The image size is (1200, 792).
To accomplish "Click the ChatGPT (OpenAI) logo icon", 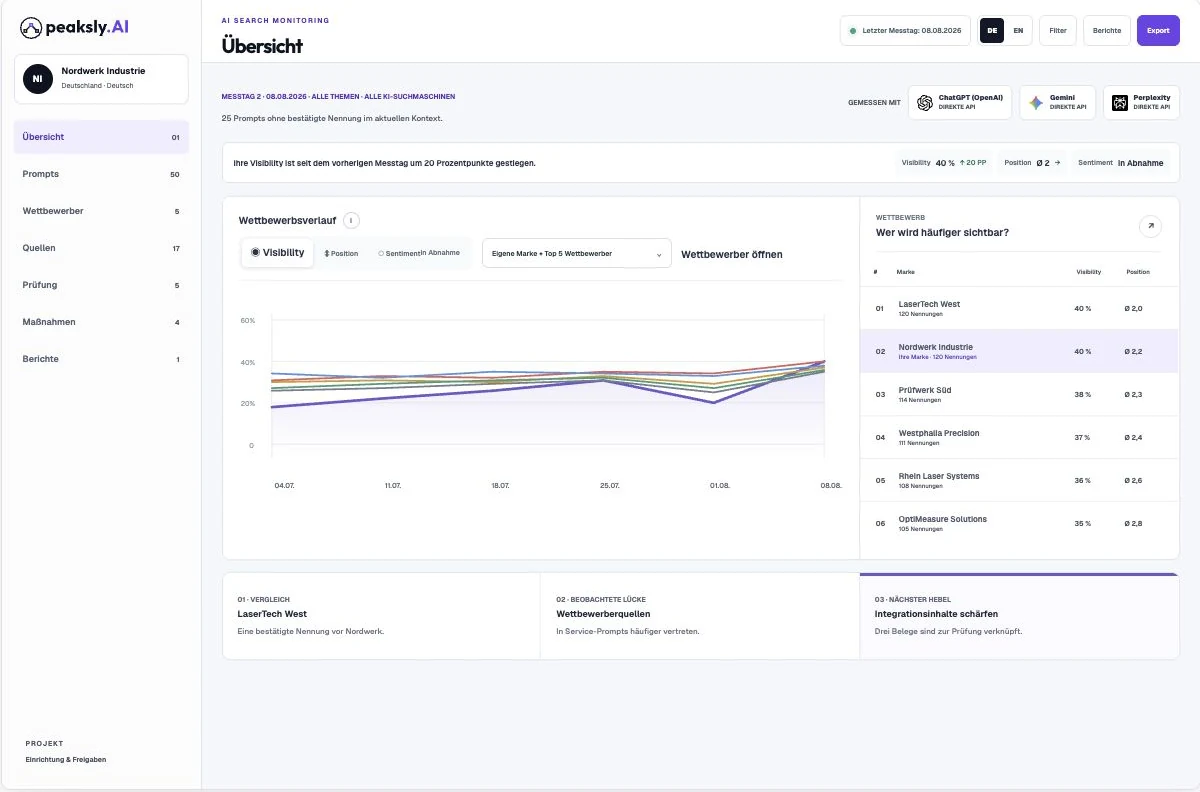I will (x=925, y=103).
